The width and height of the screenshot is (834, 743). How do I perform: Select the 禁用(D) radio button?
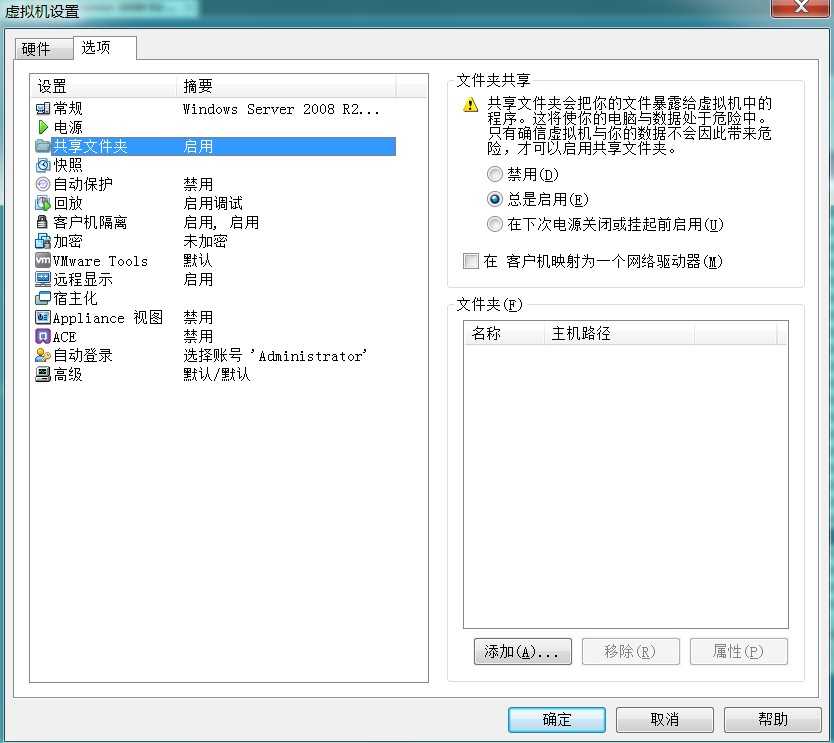click(495, 174)
